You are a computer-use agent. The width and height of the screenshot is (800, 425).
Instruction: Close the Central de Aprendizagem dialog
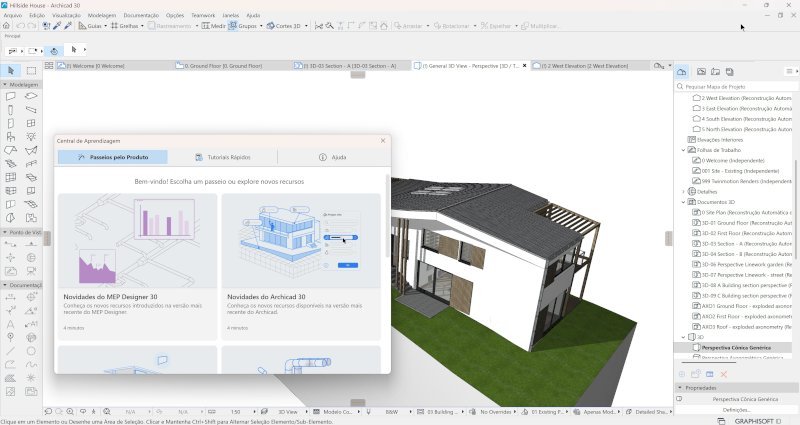(383, 141)
